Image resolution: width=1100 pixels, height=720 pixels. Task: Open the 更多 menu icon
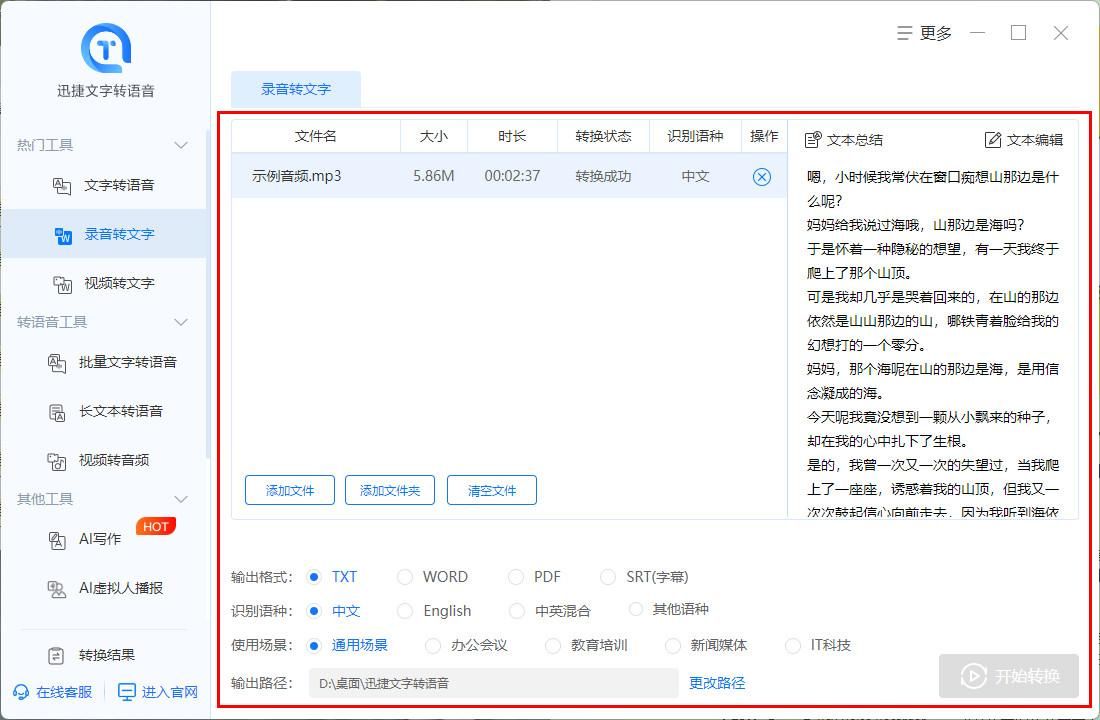pyautogui.click(x=905, y=33)
